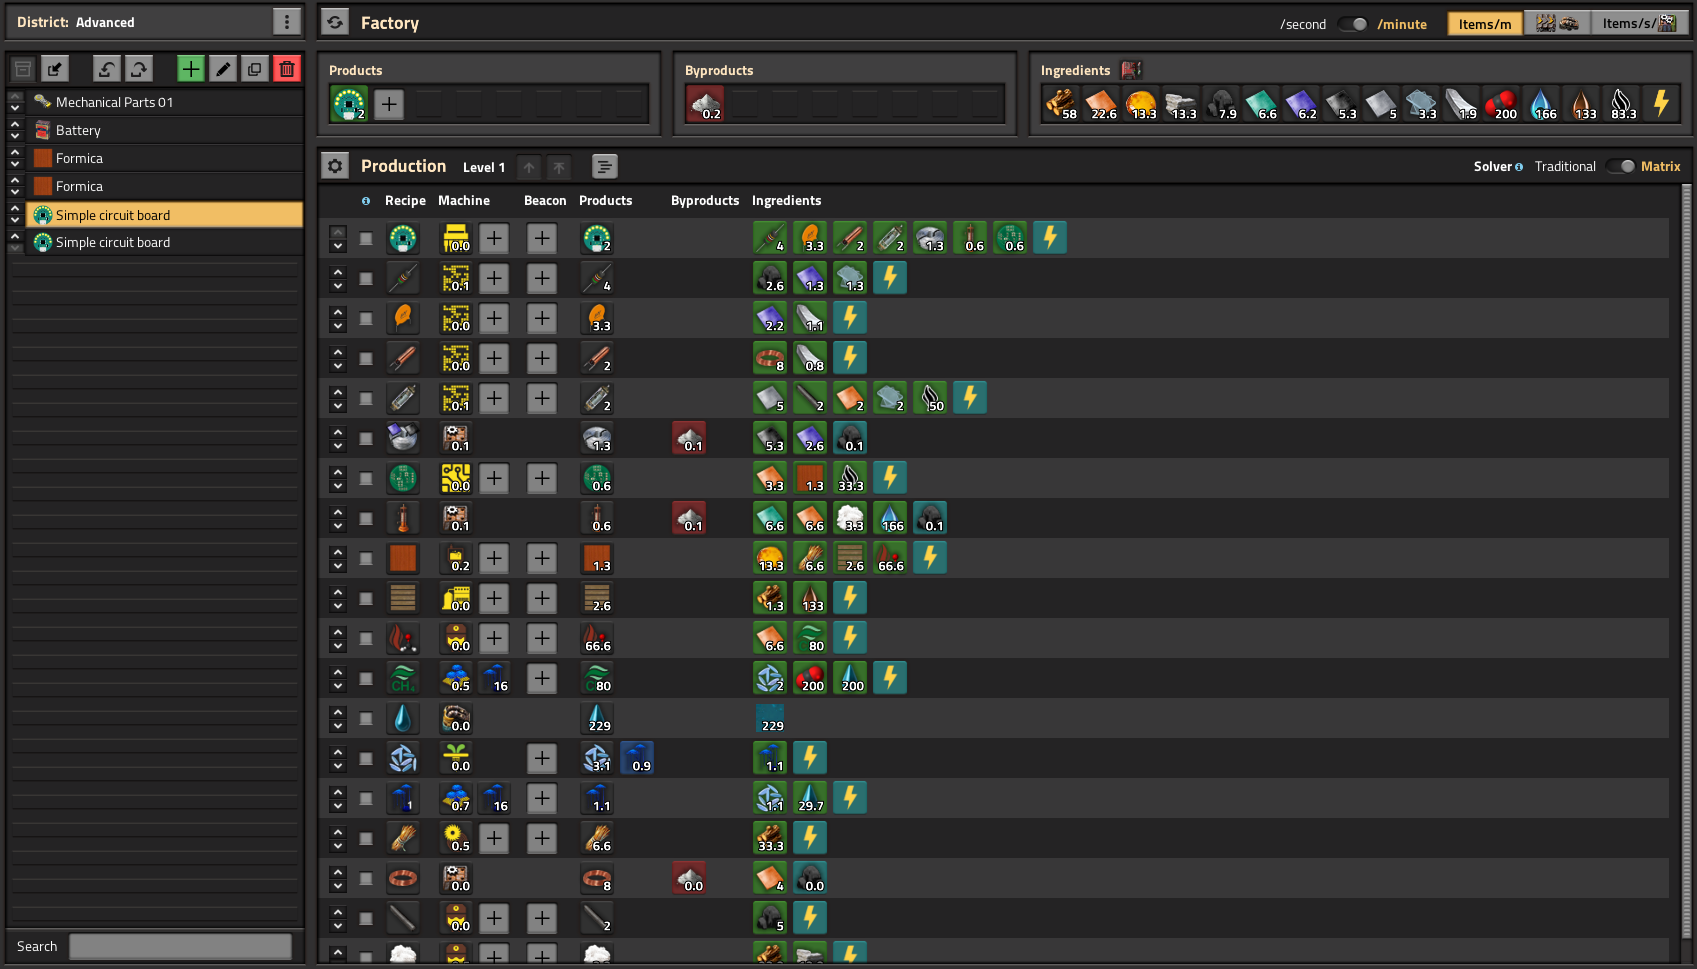The width and height of the screenshot is (1697, 969).
Task: Tick the checkbox in the capacitor recipe row
Action: pos(366,318)
